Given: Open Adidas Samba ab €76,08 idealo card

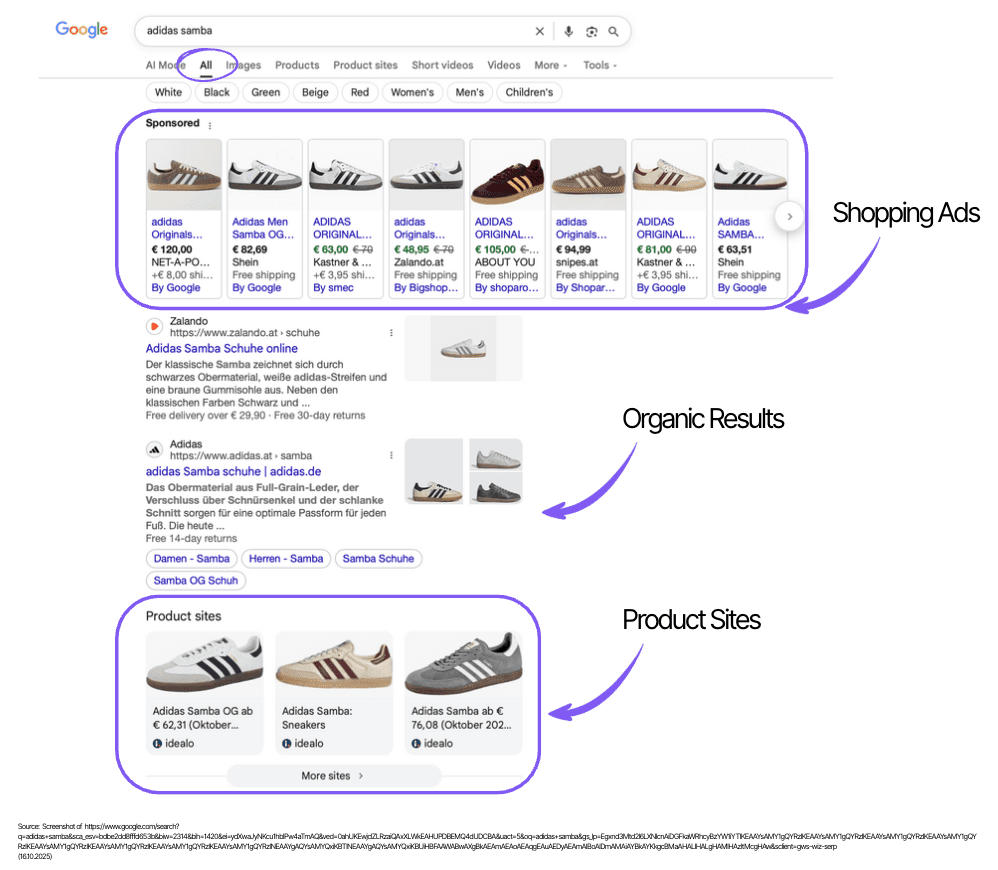Looking at the screenshot, I should pos(463,692).
